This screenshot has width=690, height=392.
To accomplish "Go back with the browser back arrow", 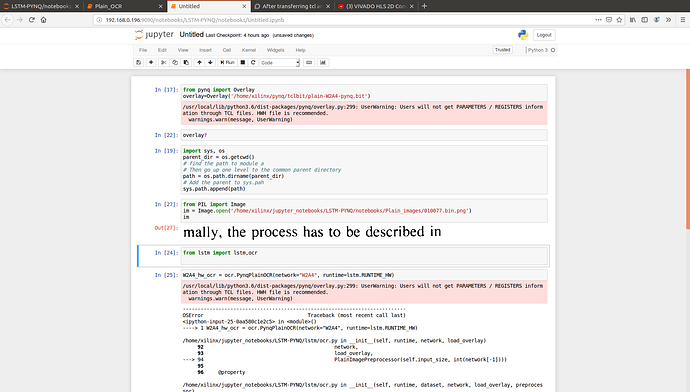I will [x=7, y=20].
